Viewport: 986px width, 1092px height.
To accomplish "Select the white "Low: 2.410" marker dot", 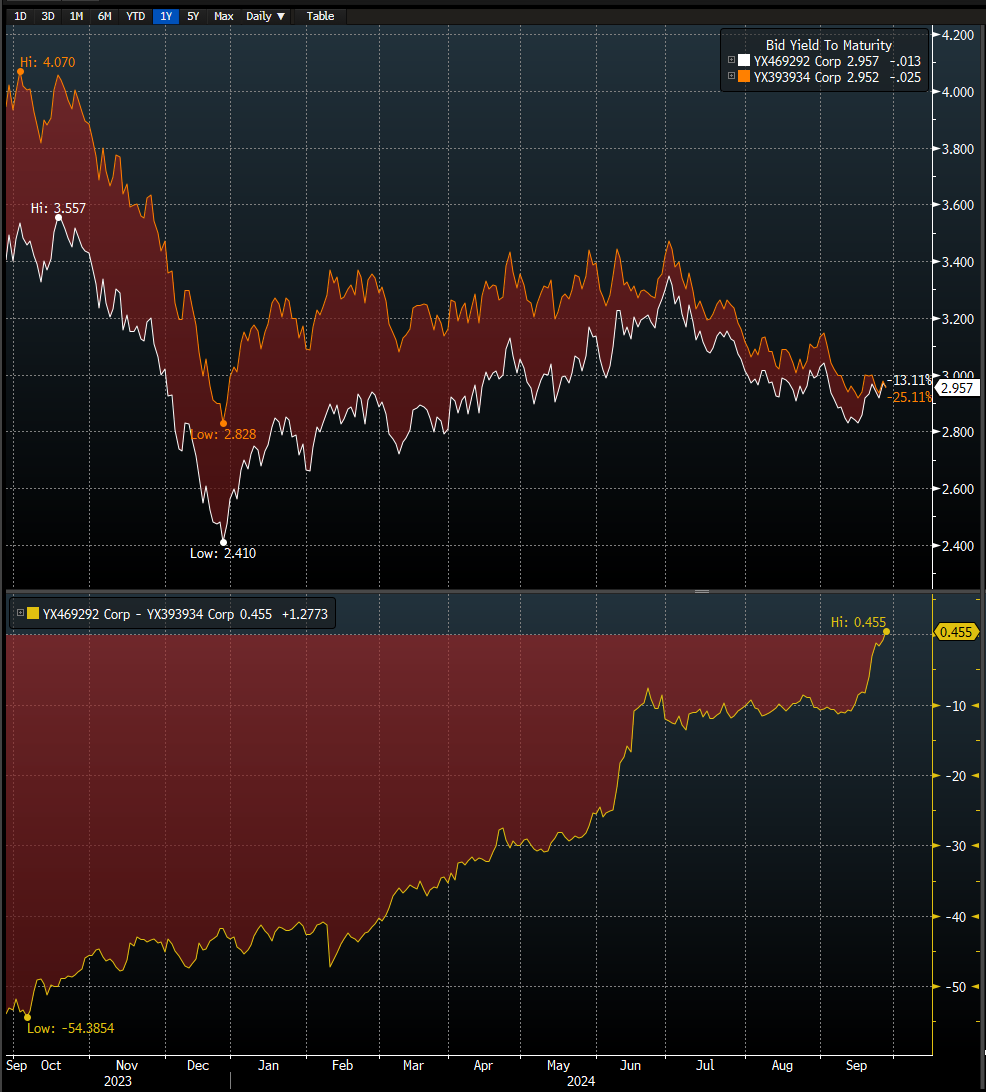I will (223, 541).
